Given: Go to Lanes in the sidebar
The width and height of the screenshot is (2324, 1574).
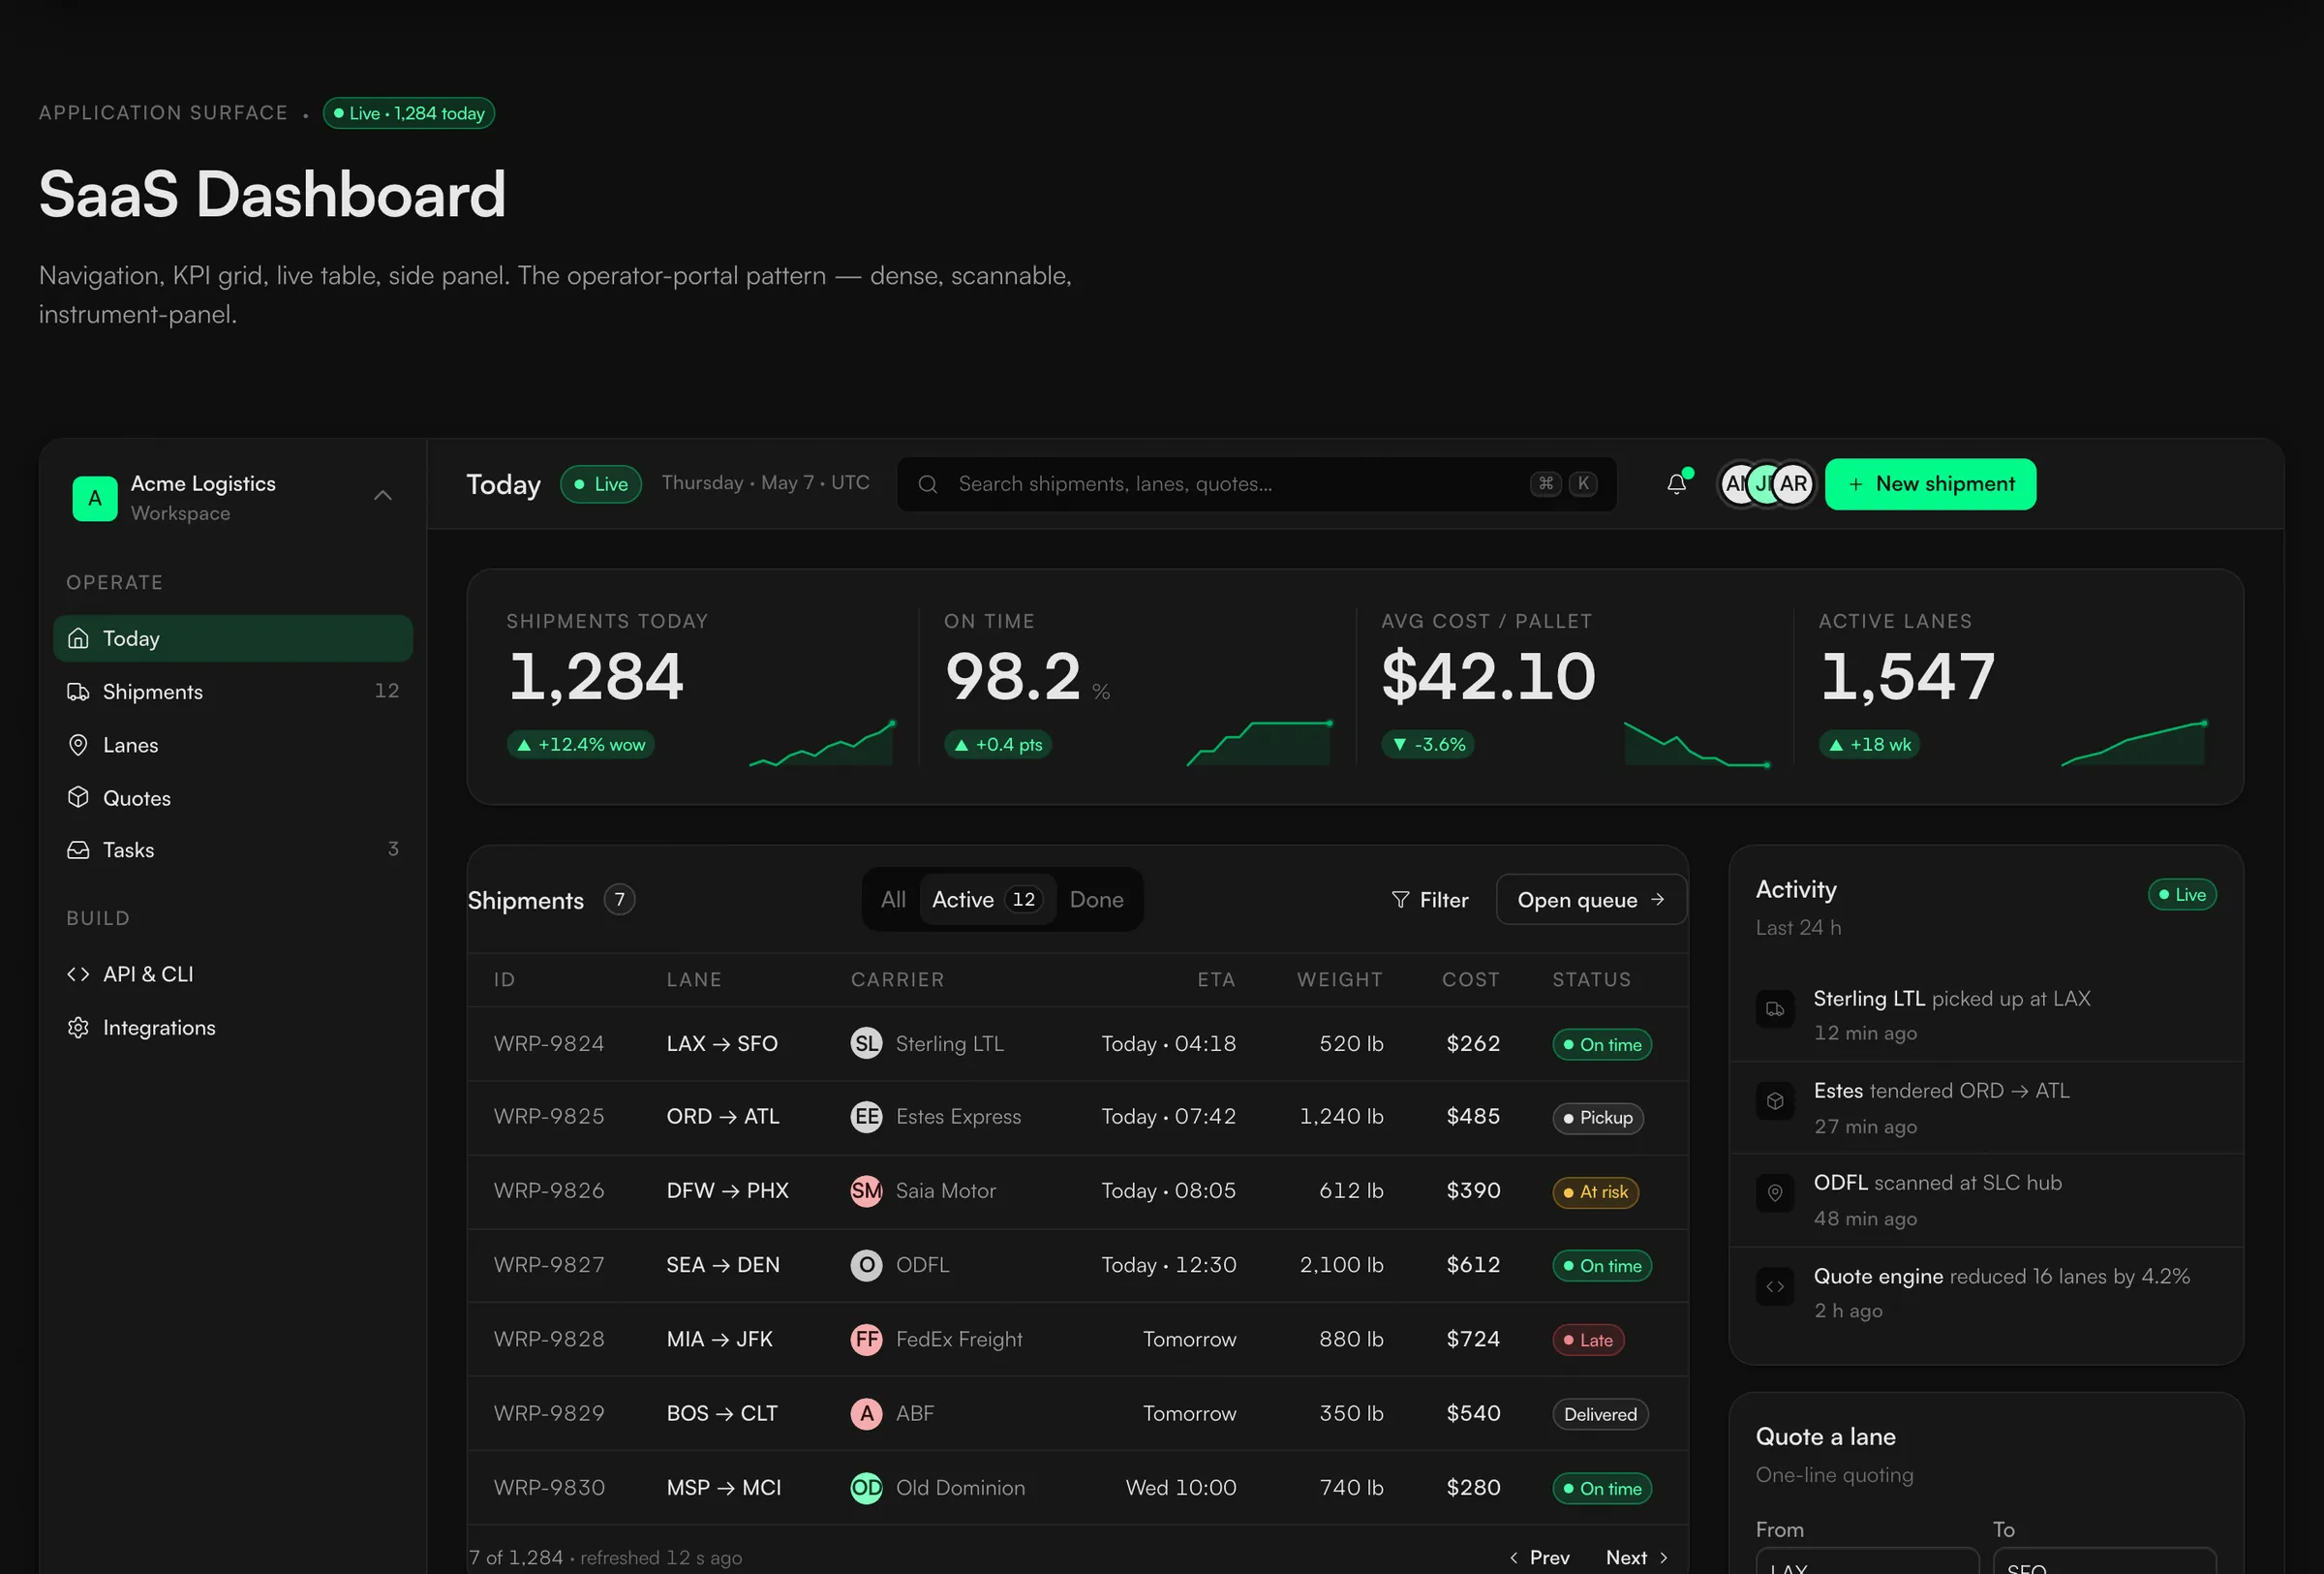Looking at the screenshot, I should point(233,744).
